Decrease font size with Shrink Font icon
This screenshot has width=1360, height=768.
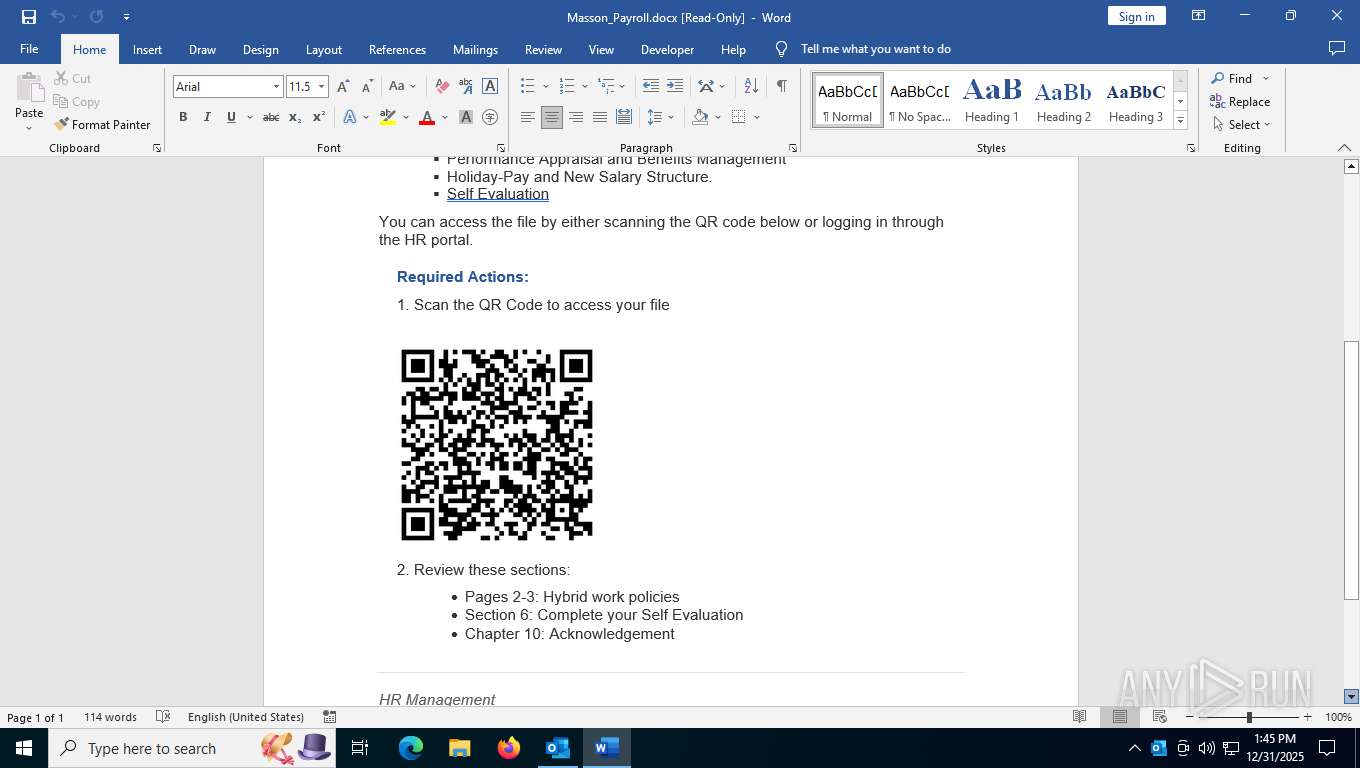[x=367, y=87]
